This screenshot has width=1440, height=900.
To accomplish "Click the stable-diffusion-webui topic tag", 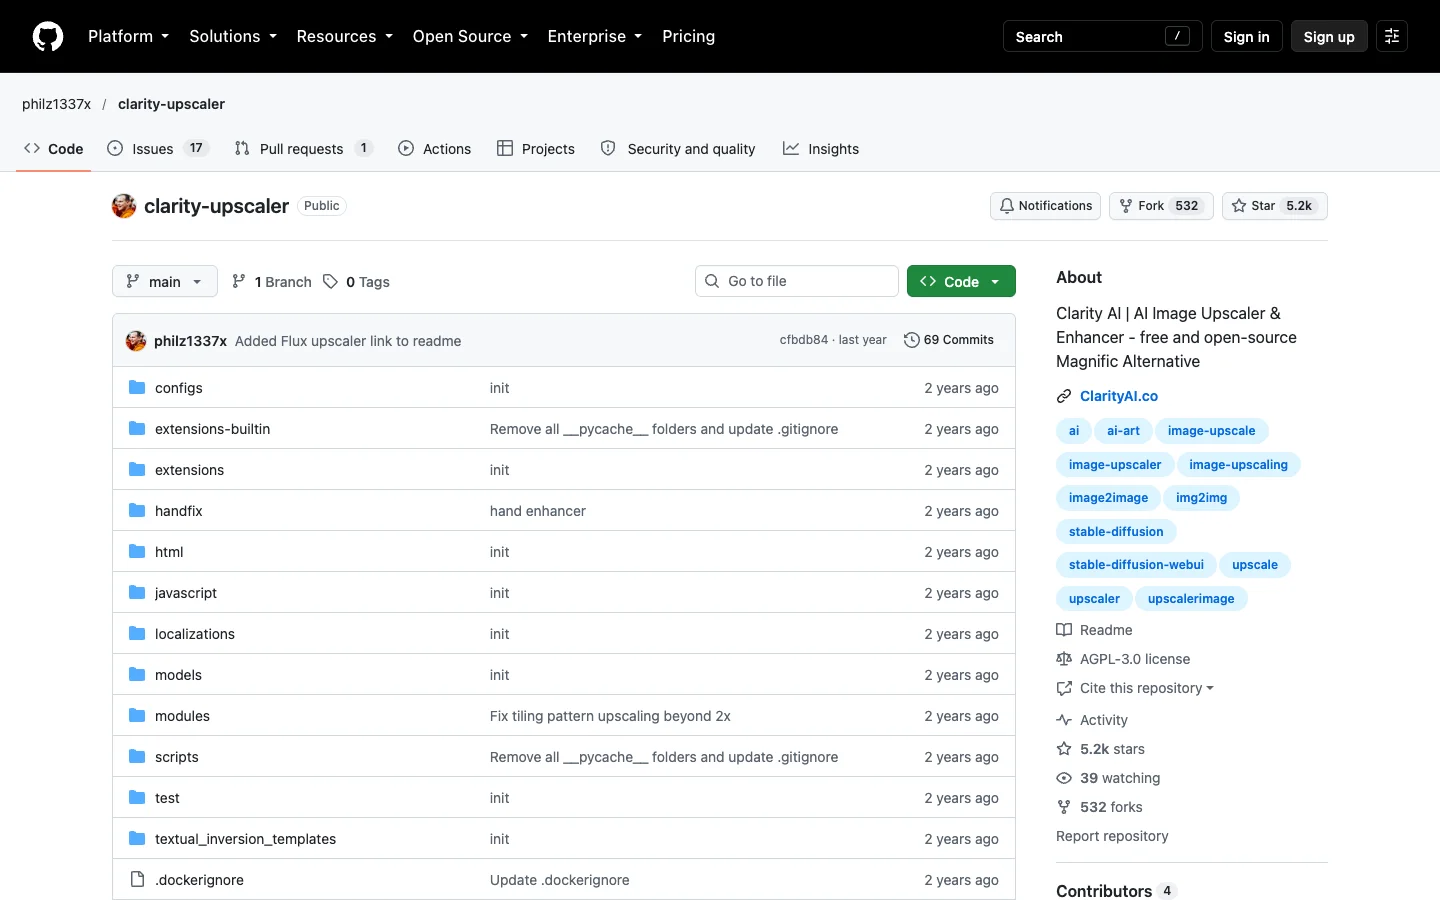I will click(1136, 565).
